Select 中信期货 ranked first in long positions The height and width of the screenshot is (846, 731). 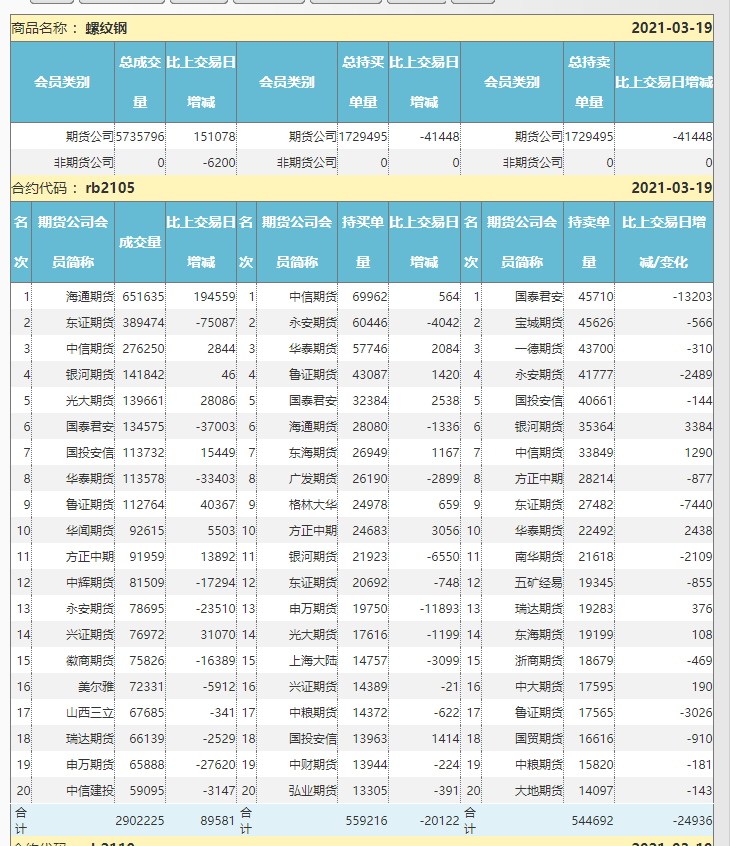coord(312,297)
